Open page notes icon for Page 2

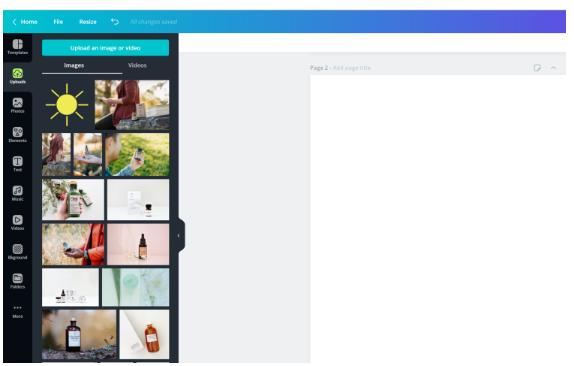click(x=537, y=68)
